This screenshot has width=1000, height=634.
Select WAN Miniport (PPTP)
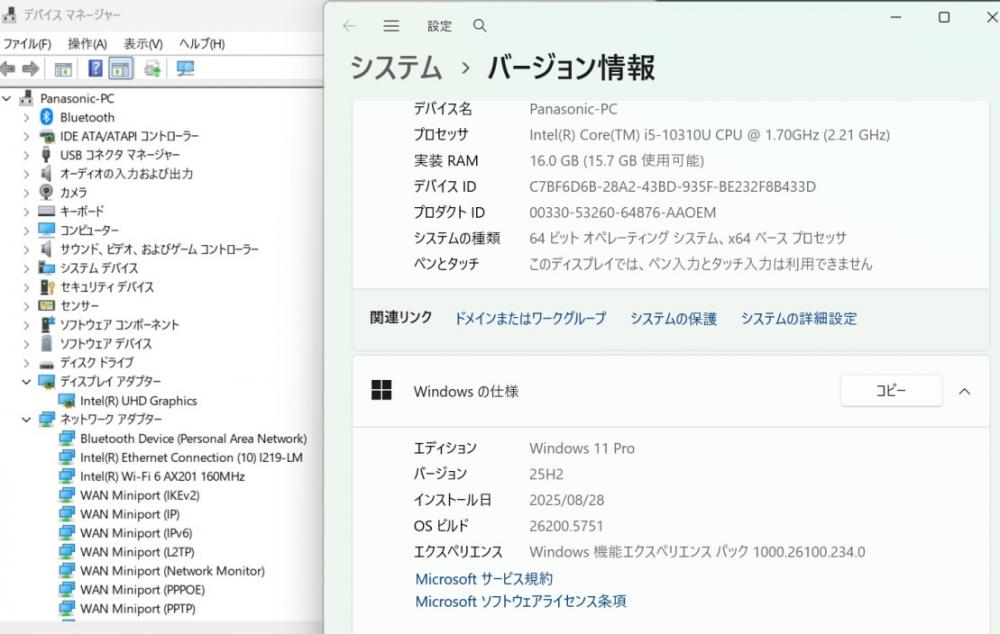pos(138,608)
